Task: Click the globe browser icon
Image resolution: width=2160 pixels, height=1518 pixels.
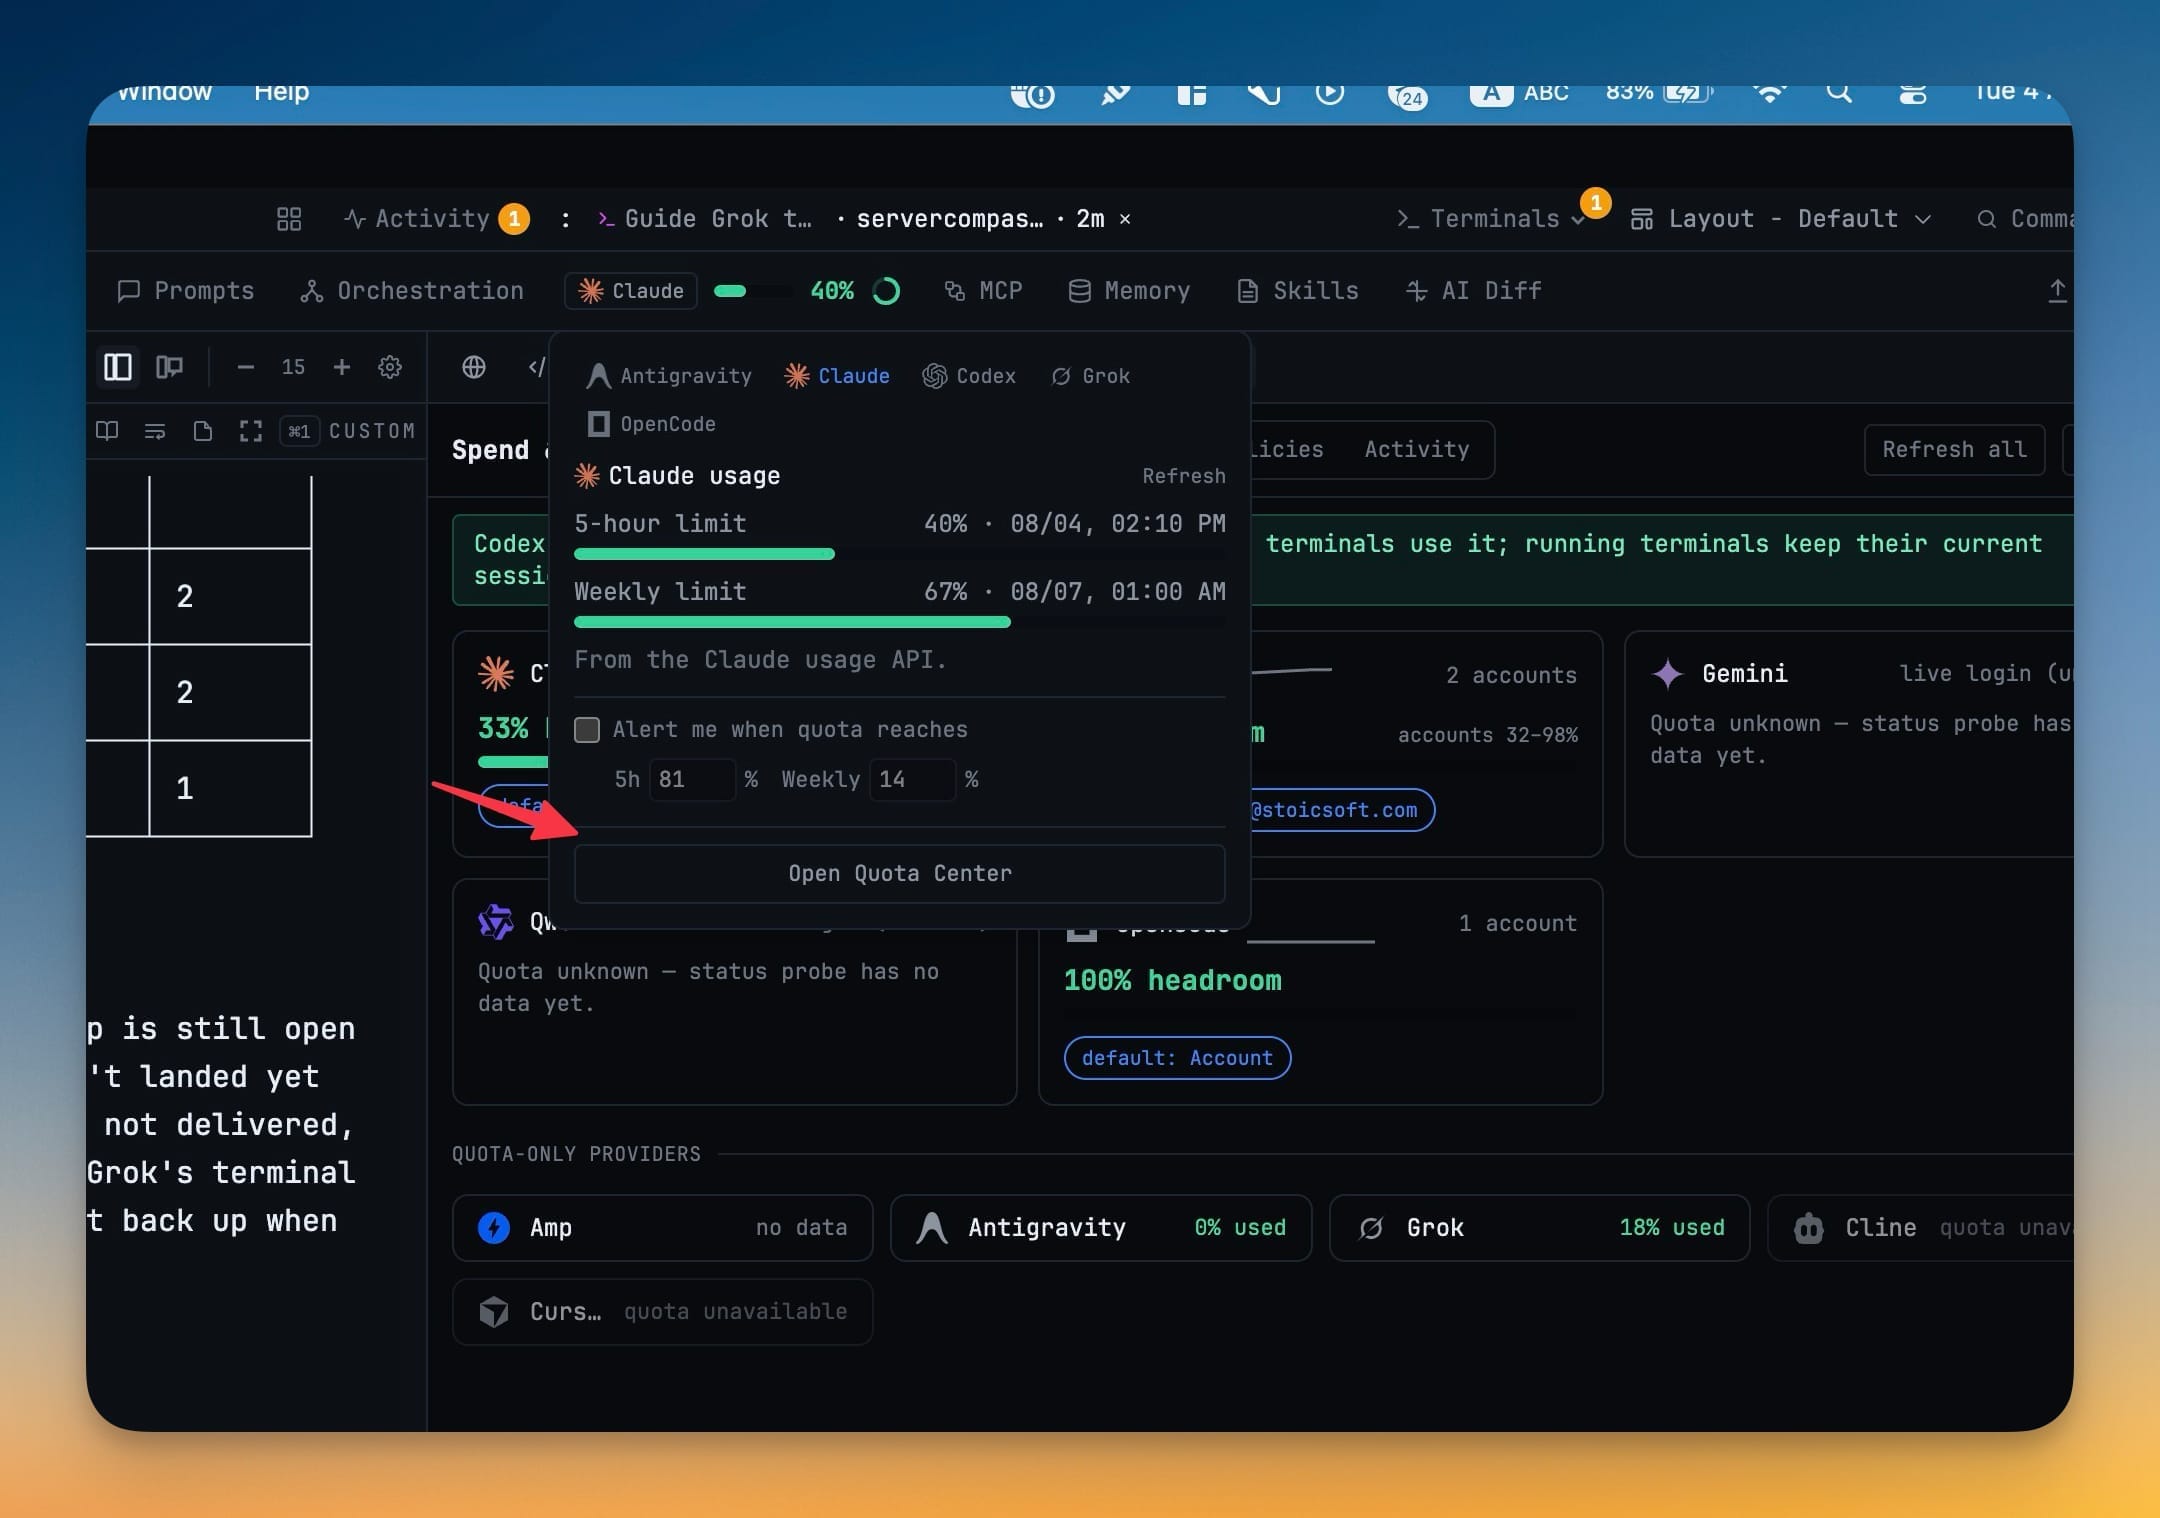Action: [474, 367]
